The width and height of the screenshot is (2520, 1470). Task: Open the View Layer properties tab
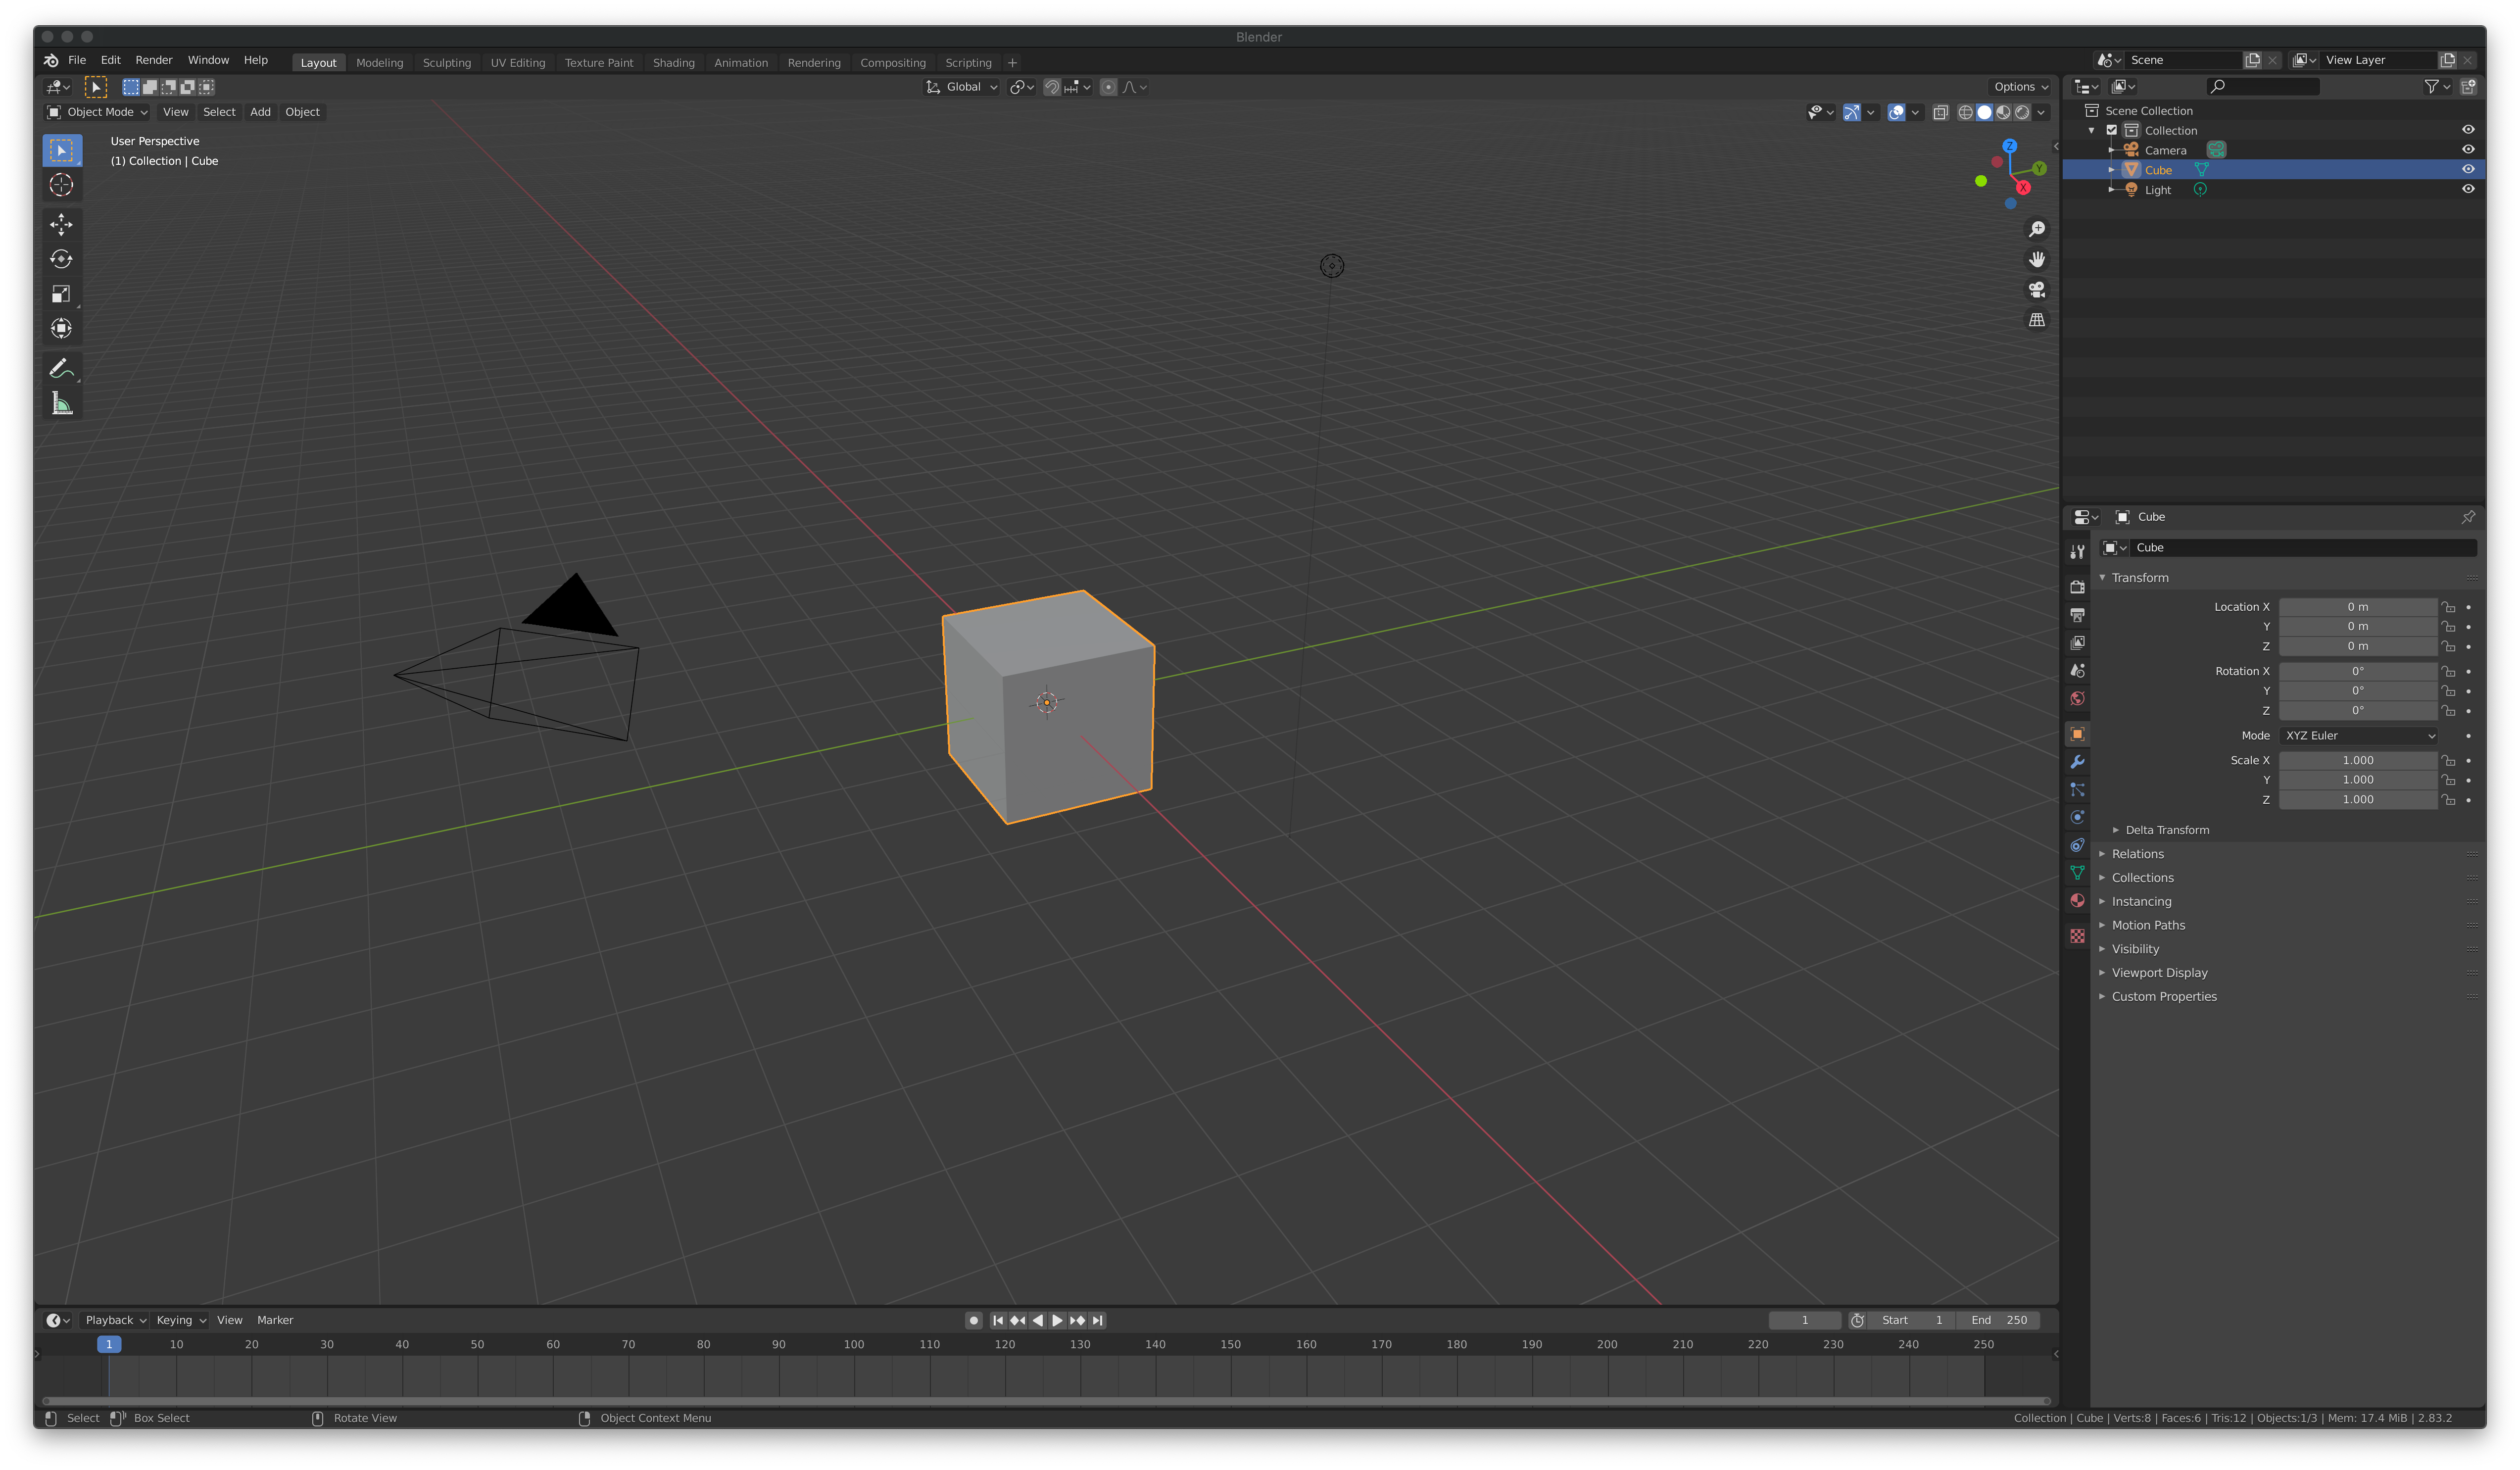coord(2077,643)
